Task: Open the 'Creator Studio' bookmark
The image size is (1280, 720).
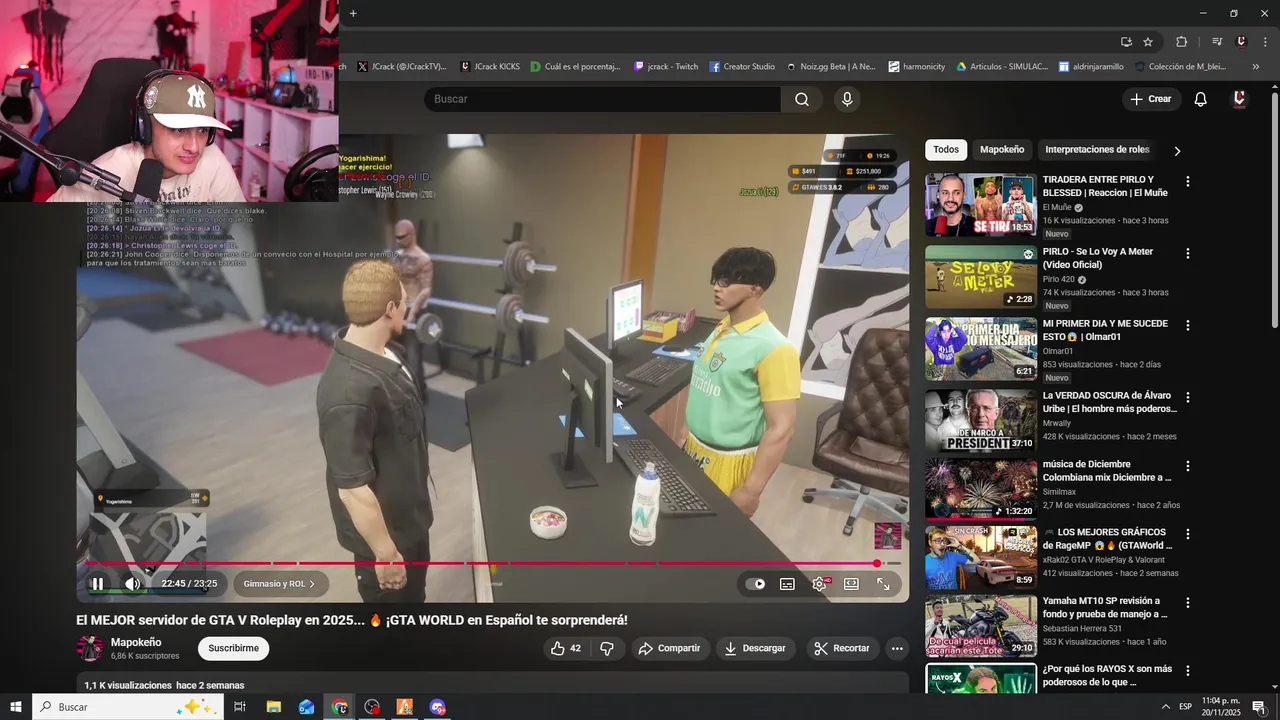Action: (x=742, y=67)
